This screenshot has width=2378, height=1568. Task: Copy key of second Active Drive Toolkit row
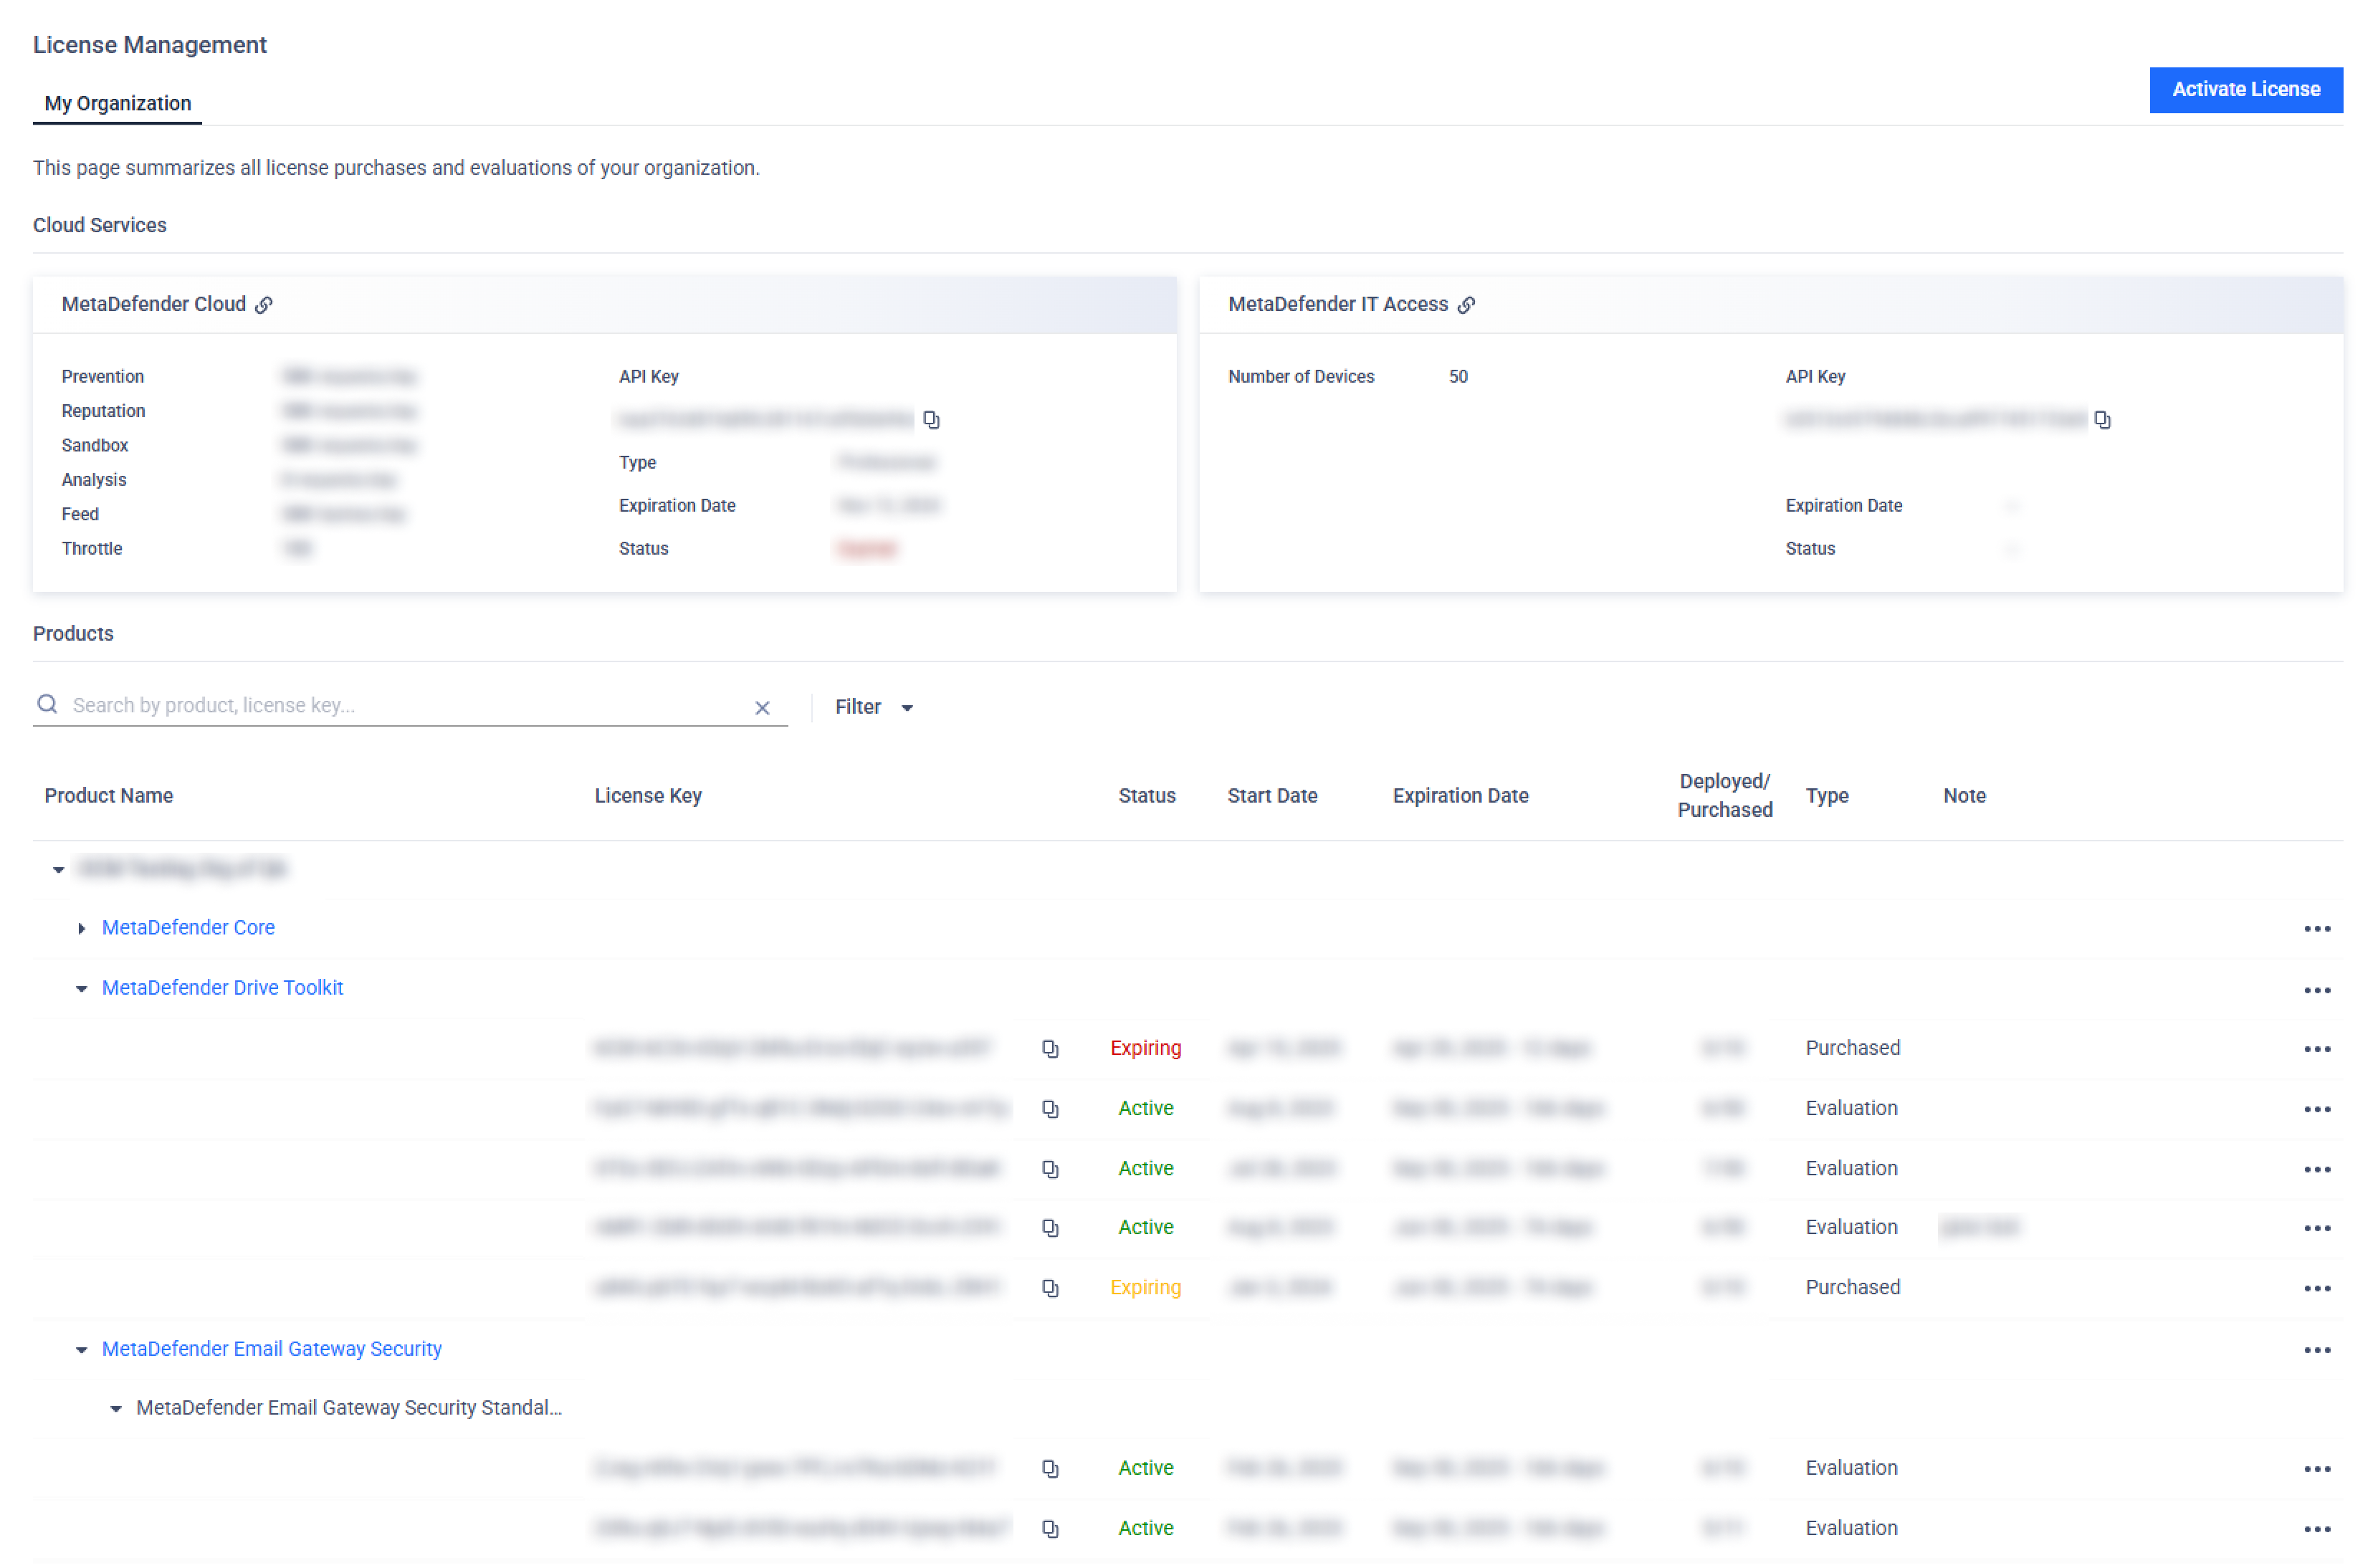coord(1050,1168)
